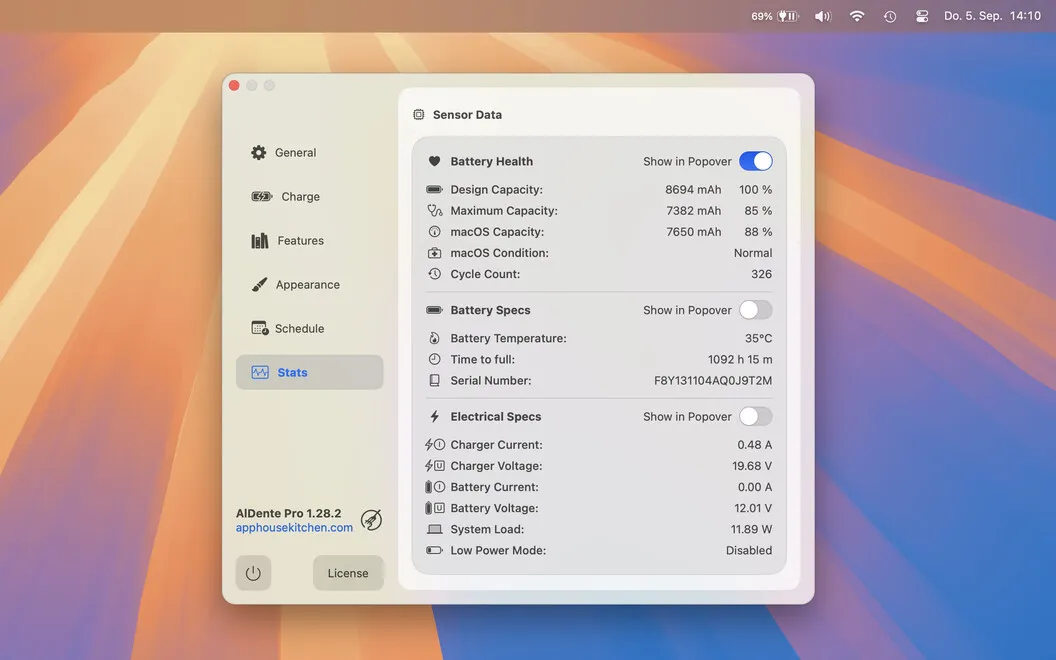Click the Time to full 1092 h 15 m

[740, 360]
